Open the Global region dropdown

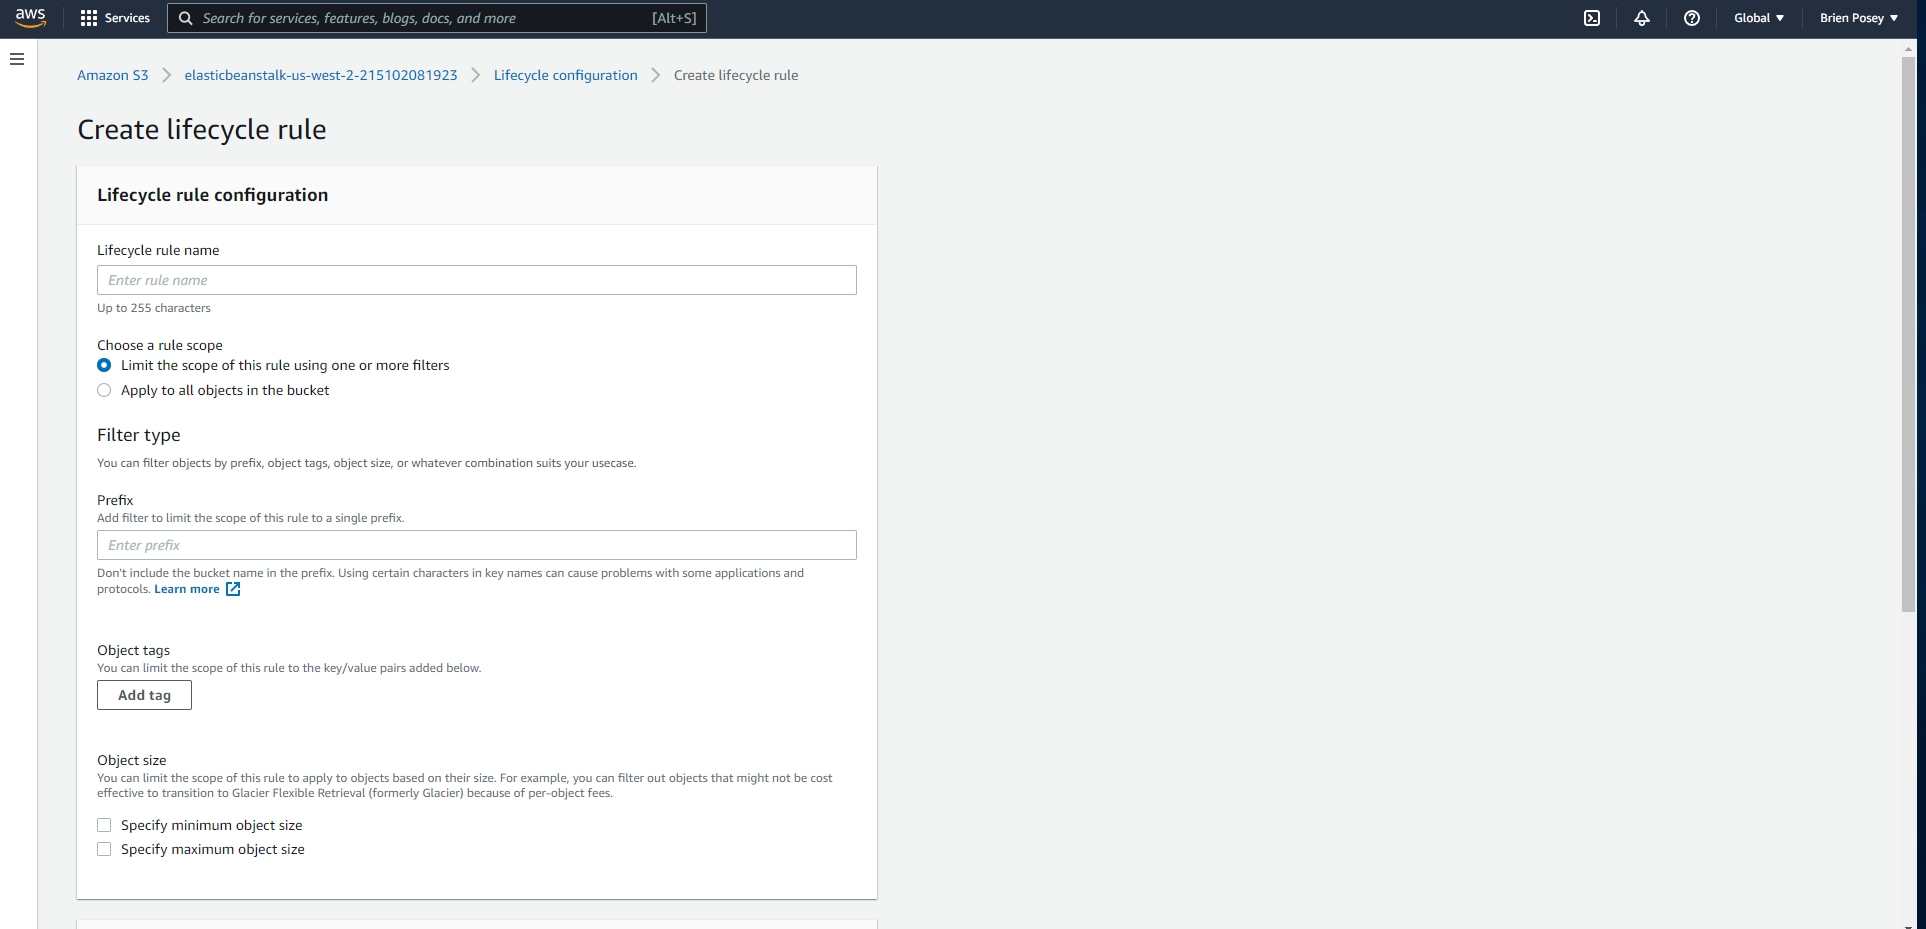(x=1757, y=17)
